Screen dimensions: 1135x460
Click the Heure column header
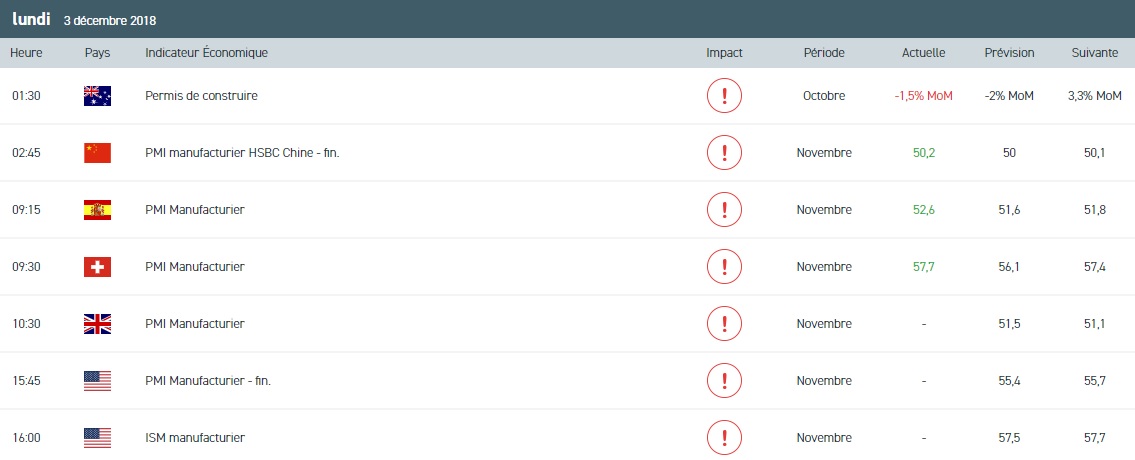pyautogui.click(x=25, y=53)
